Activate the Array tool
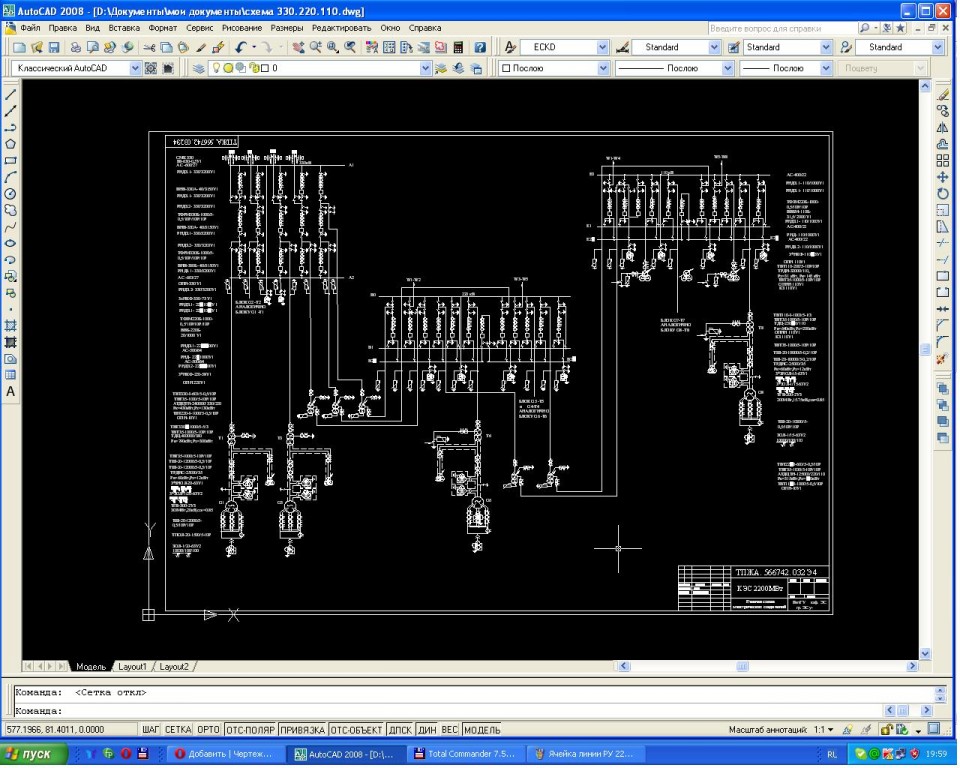Screen dimensions: 960x768 coord(942,160)
